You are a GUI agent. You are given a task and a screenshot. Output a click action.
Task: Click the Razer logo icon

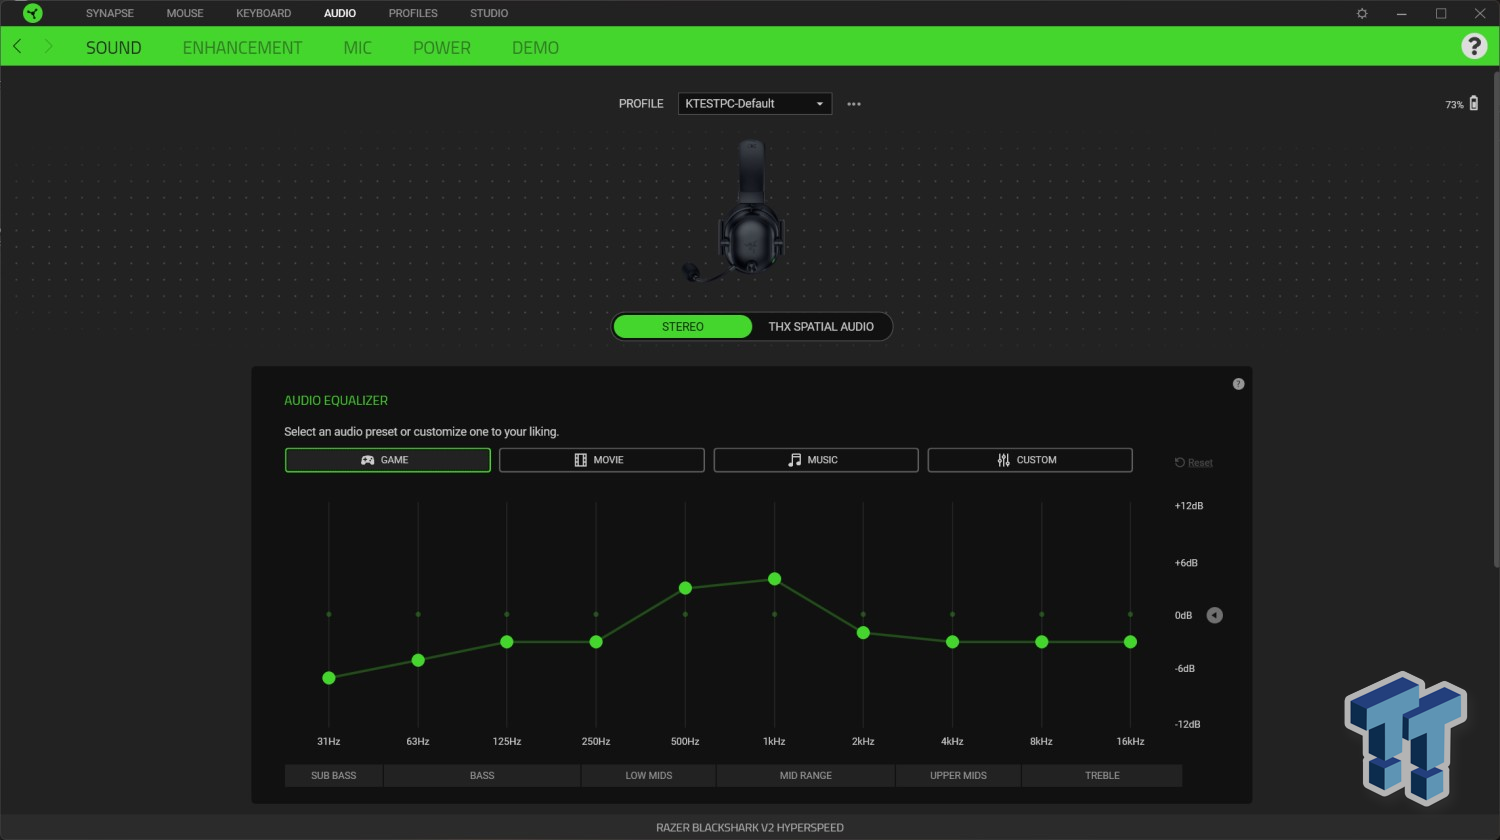(33, 13)
